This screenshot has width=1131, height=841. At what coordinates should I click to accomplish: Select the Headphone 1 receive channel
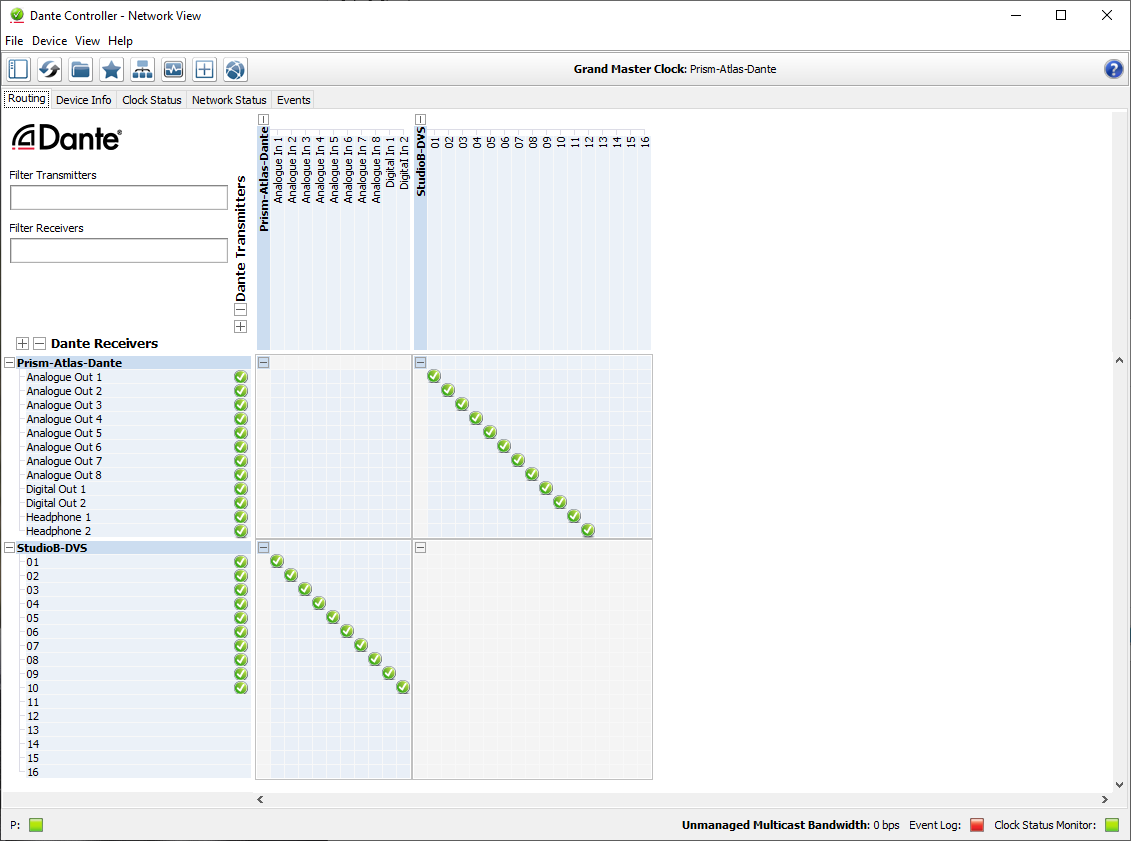(58, 517)
